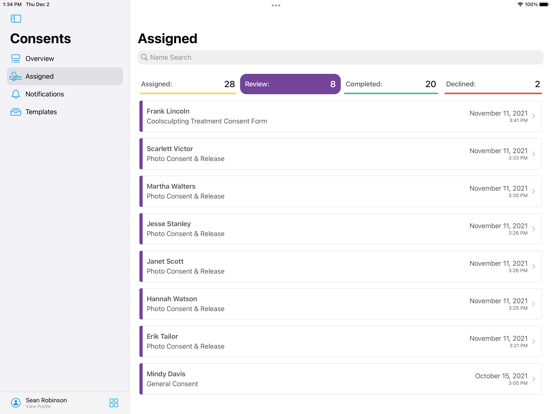
Task: Expand Frank Lincoln row chevron
Action: coord(534,116)
